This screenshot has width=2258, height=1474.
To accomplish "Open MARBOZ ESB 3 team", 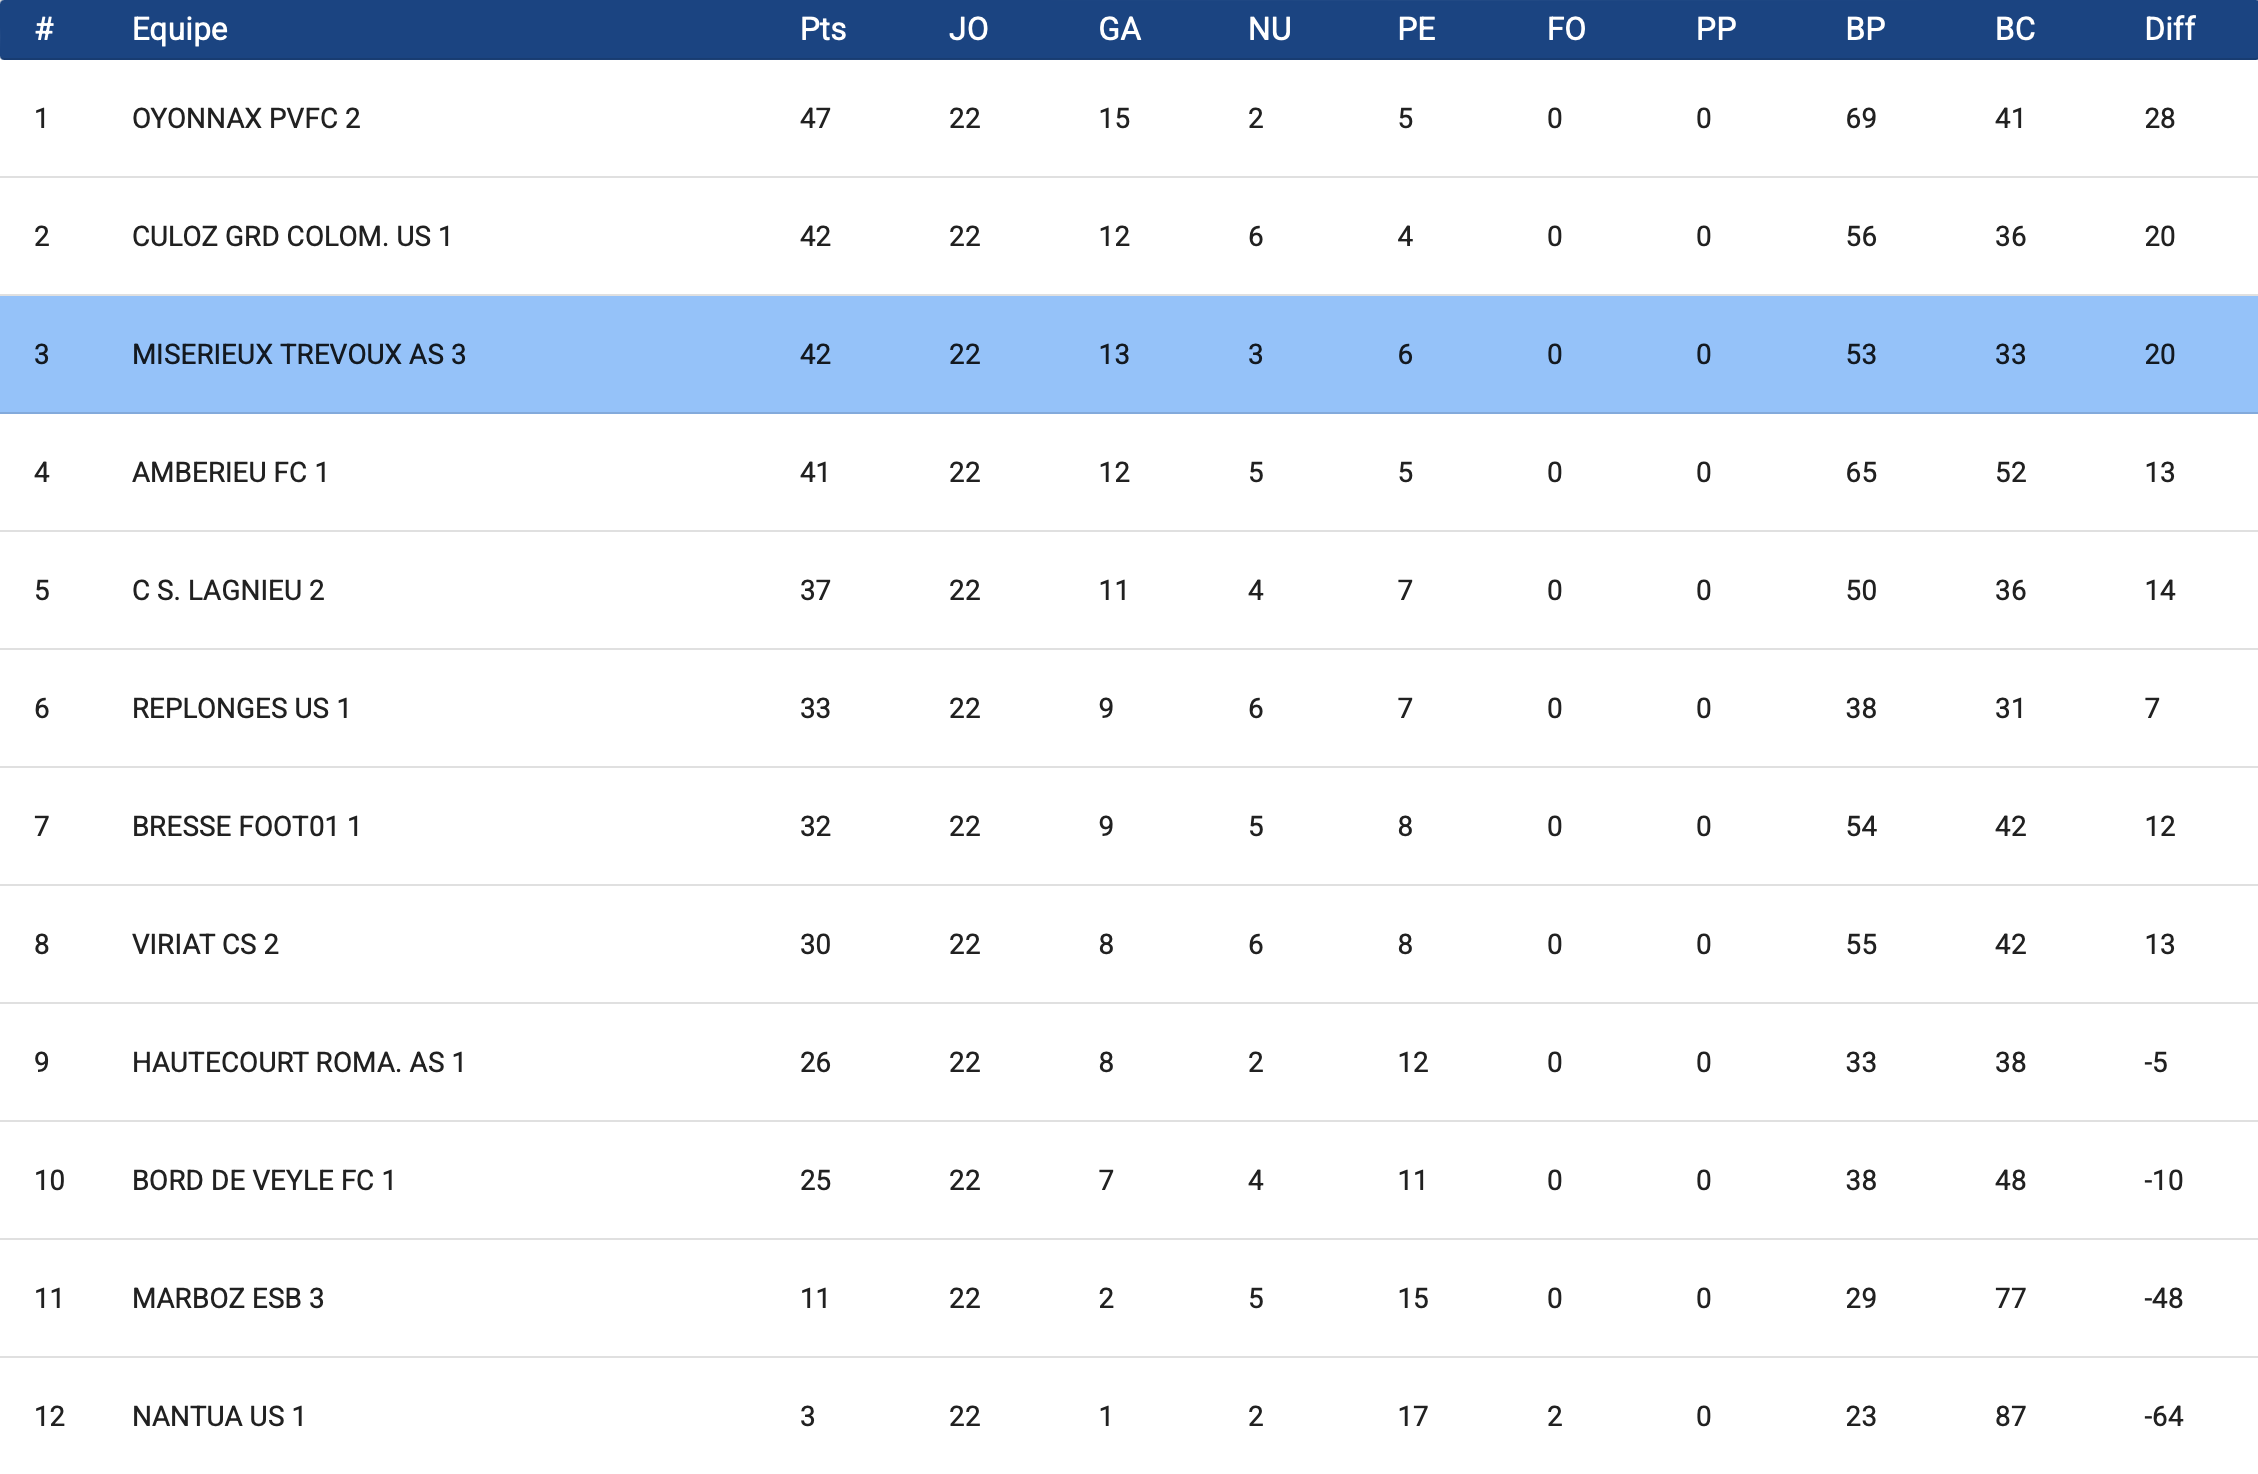I will pos(228,1298).
